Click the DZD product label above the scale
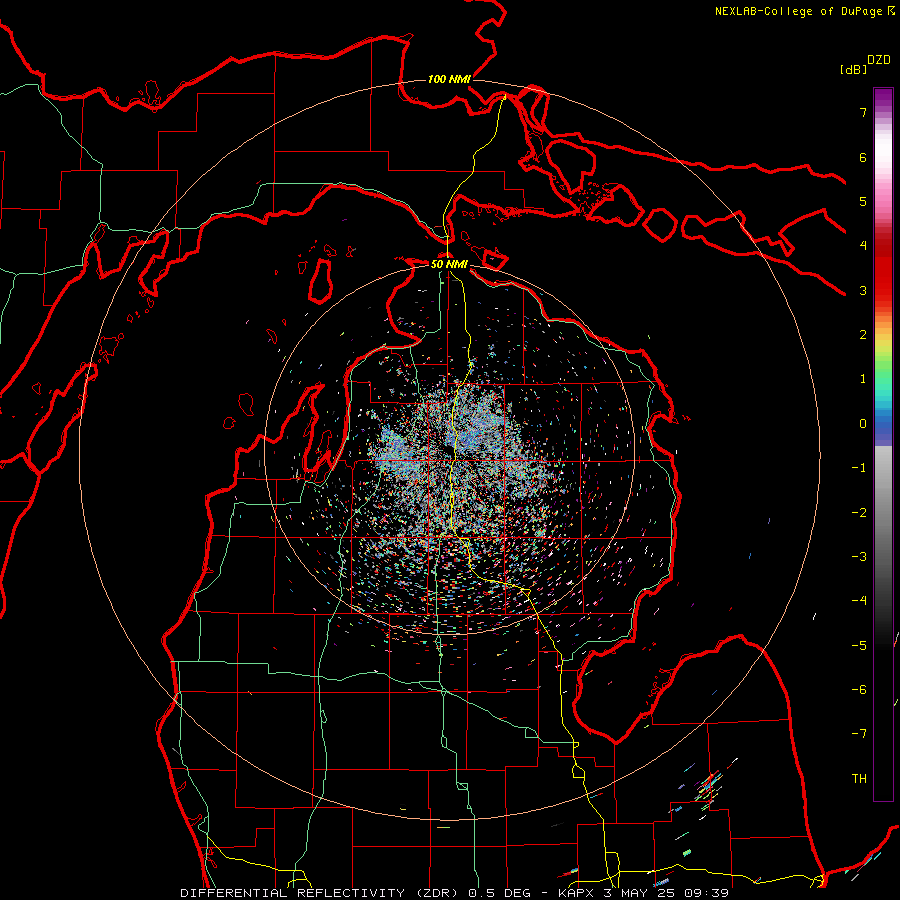Image resolution: width=900 pixels, height=900 pixels. pyautogui.click(x=879, y=60)
